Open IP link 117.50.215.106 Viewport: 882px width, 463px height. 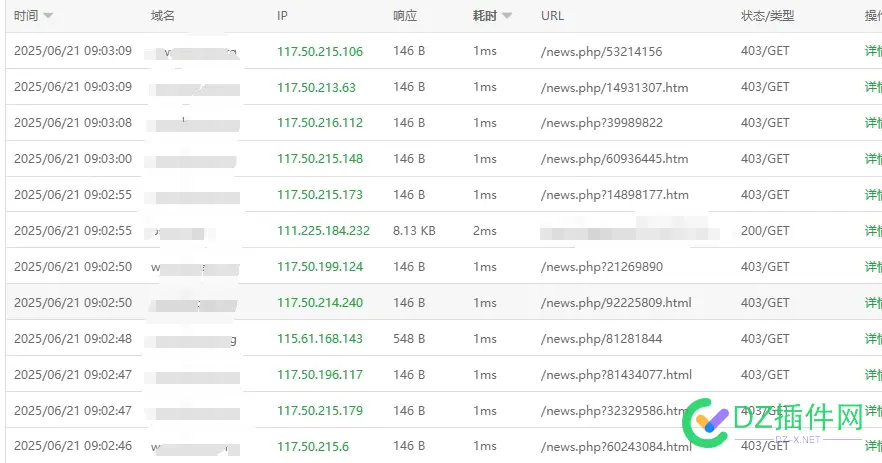[320, 51]
